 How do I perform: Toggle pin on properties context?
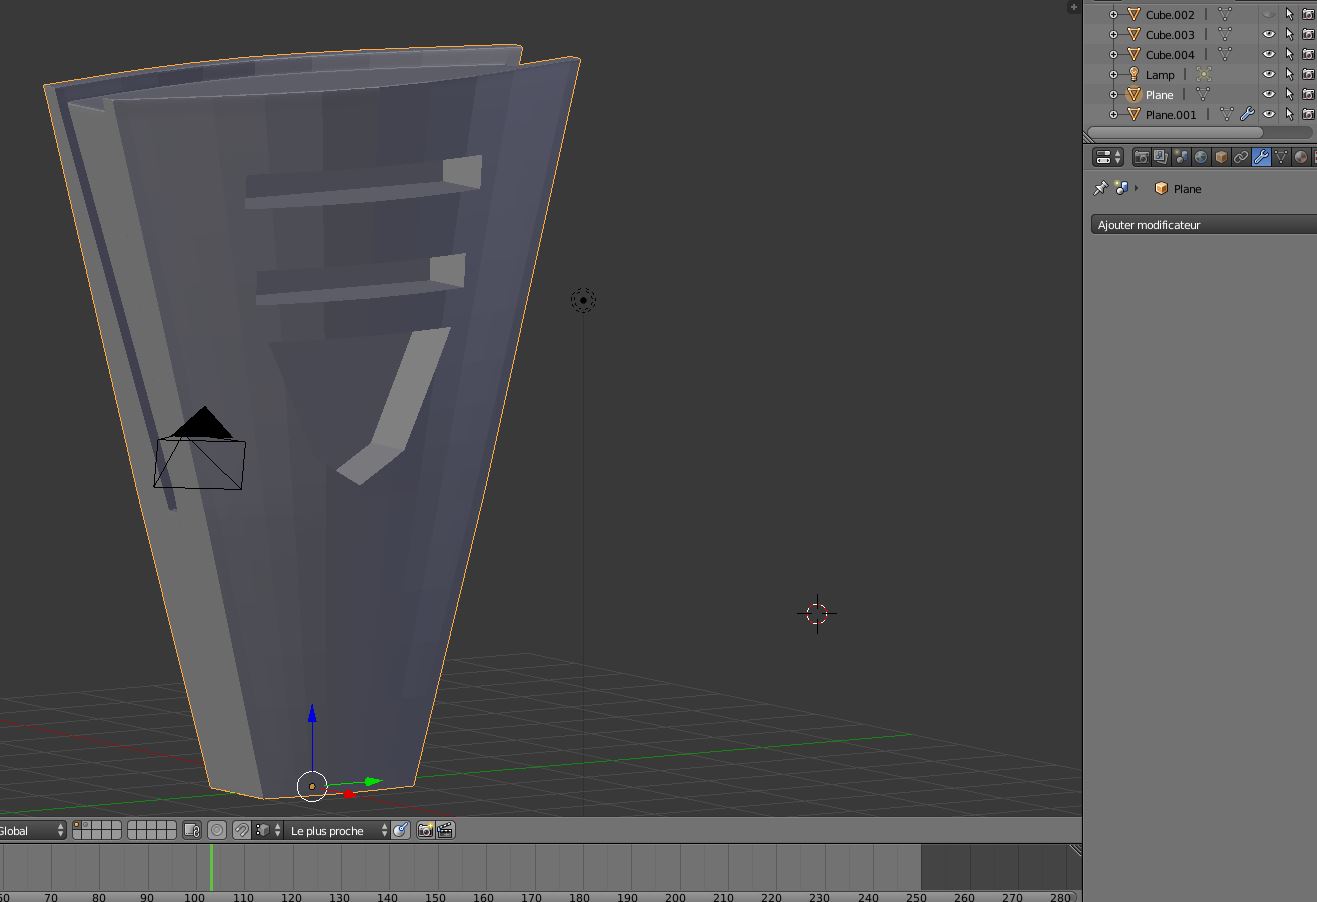[1100, 188]
